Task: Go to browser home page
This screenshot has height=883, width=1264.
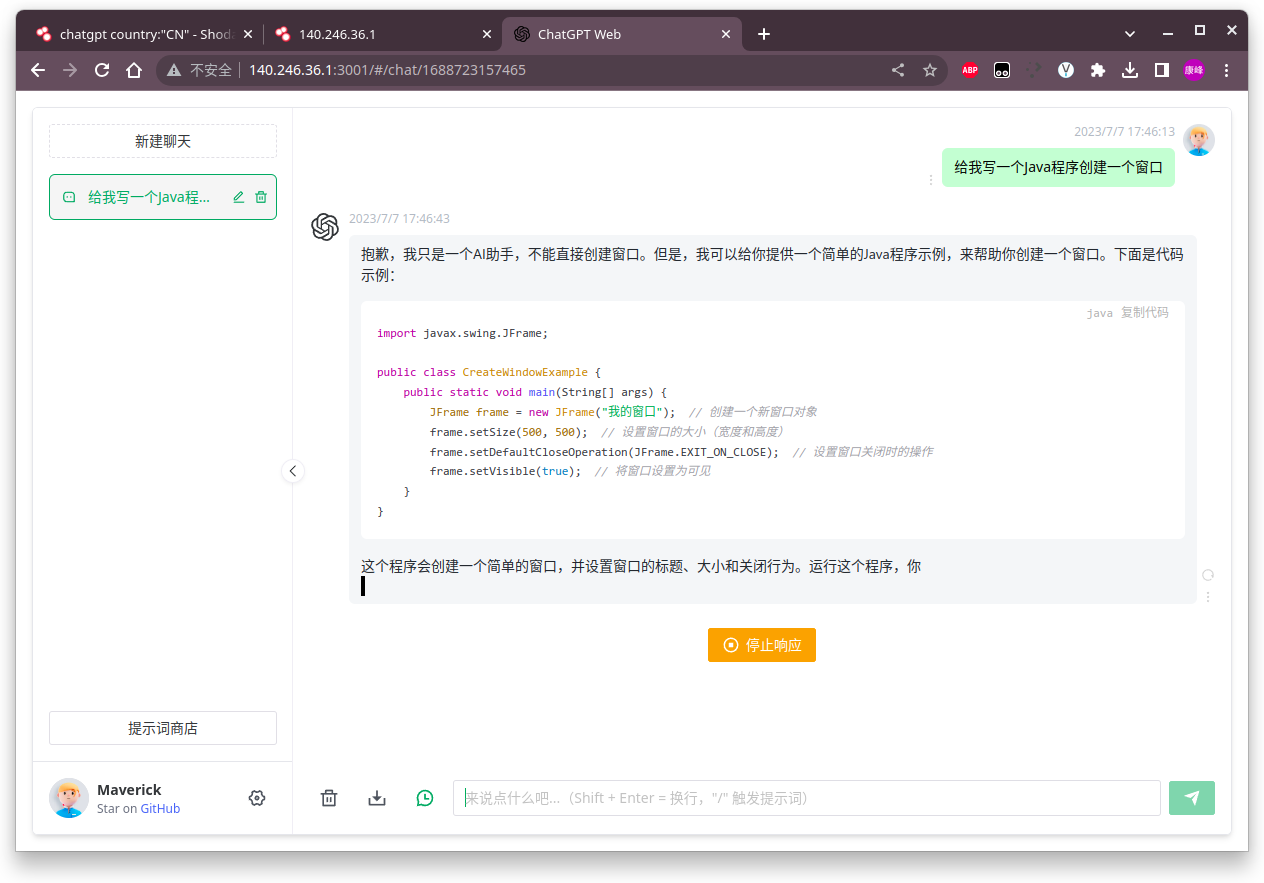Action: 134,70
